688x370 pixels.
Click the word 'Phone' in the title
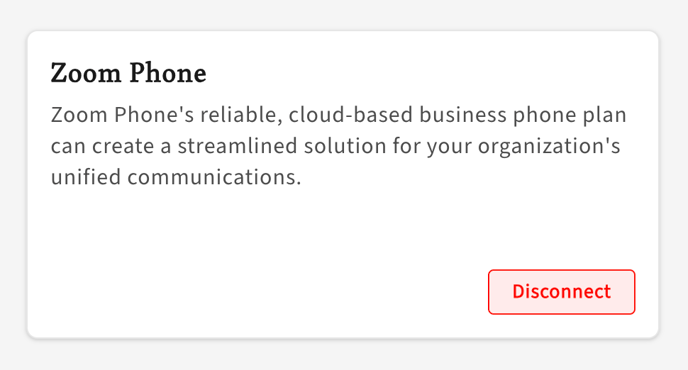click(168, 73)
